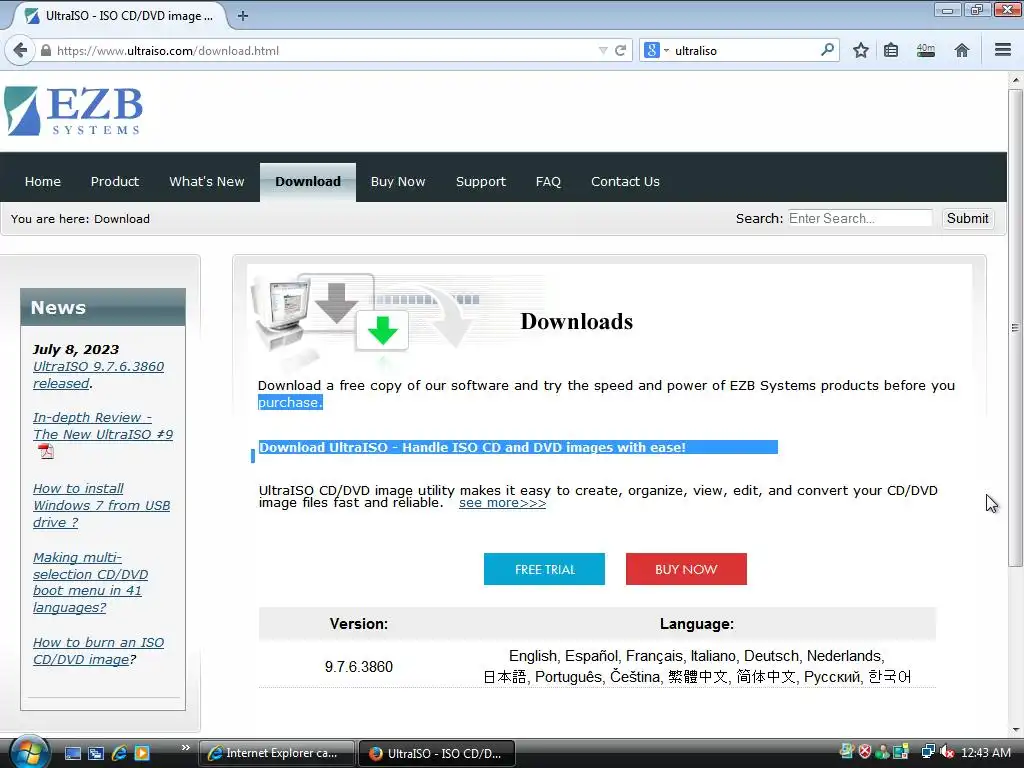1024x768 pixels.
Task: Click Switch between windows quick launch icon
Action: click(96, 753)
